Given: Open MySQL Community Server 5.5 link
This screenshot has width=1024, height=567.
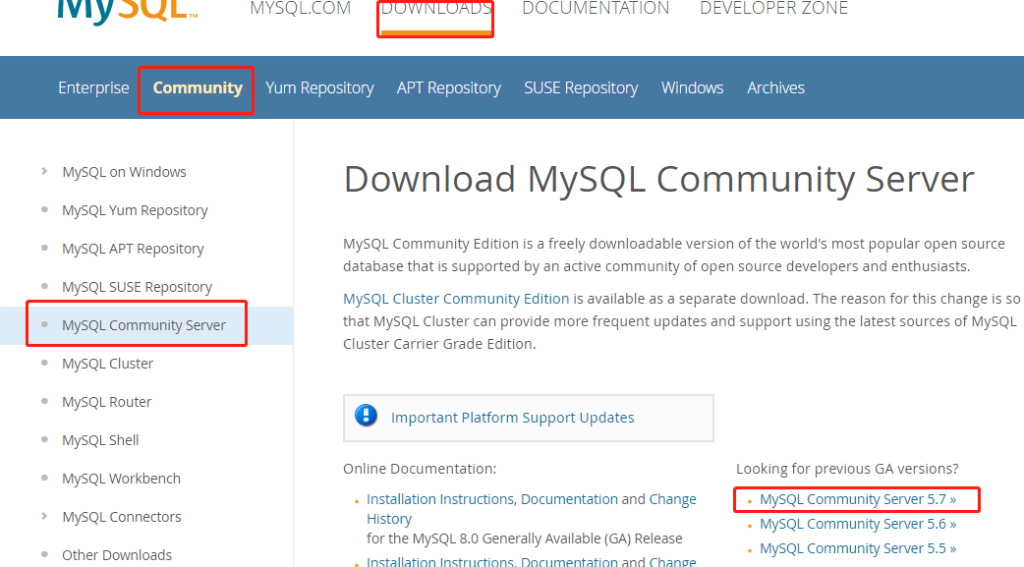Looking at the screenshot, I should [857, 549].
